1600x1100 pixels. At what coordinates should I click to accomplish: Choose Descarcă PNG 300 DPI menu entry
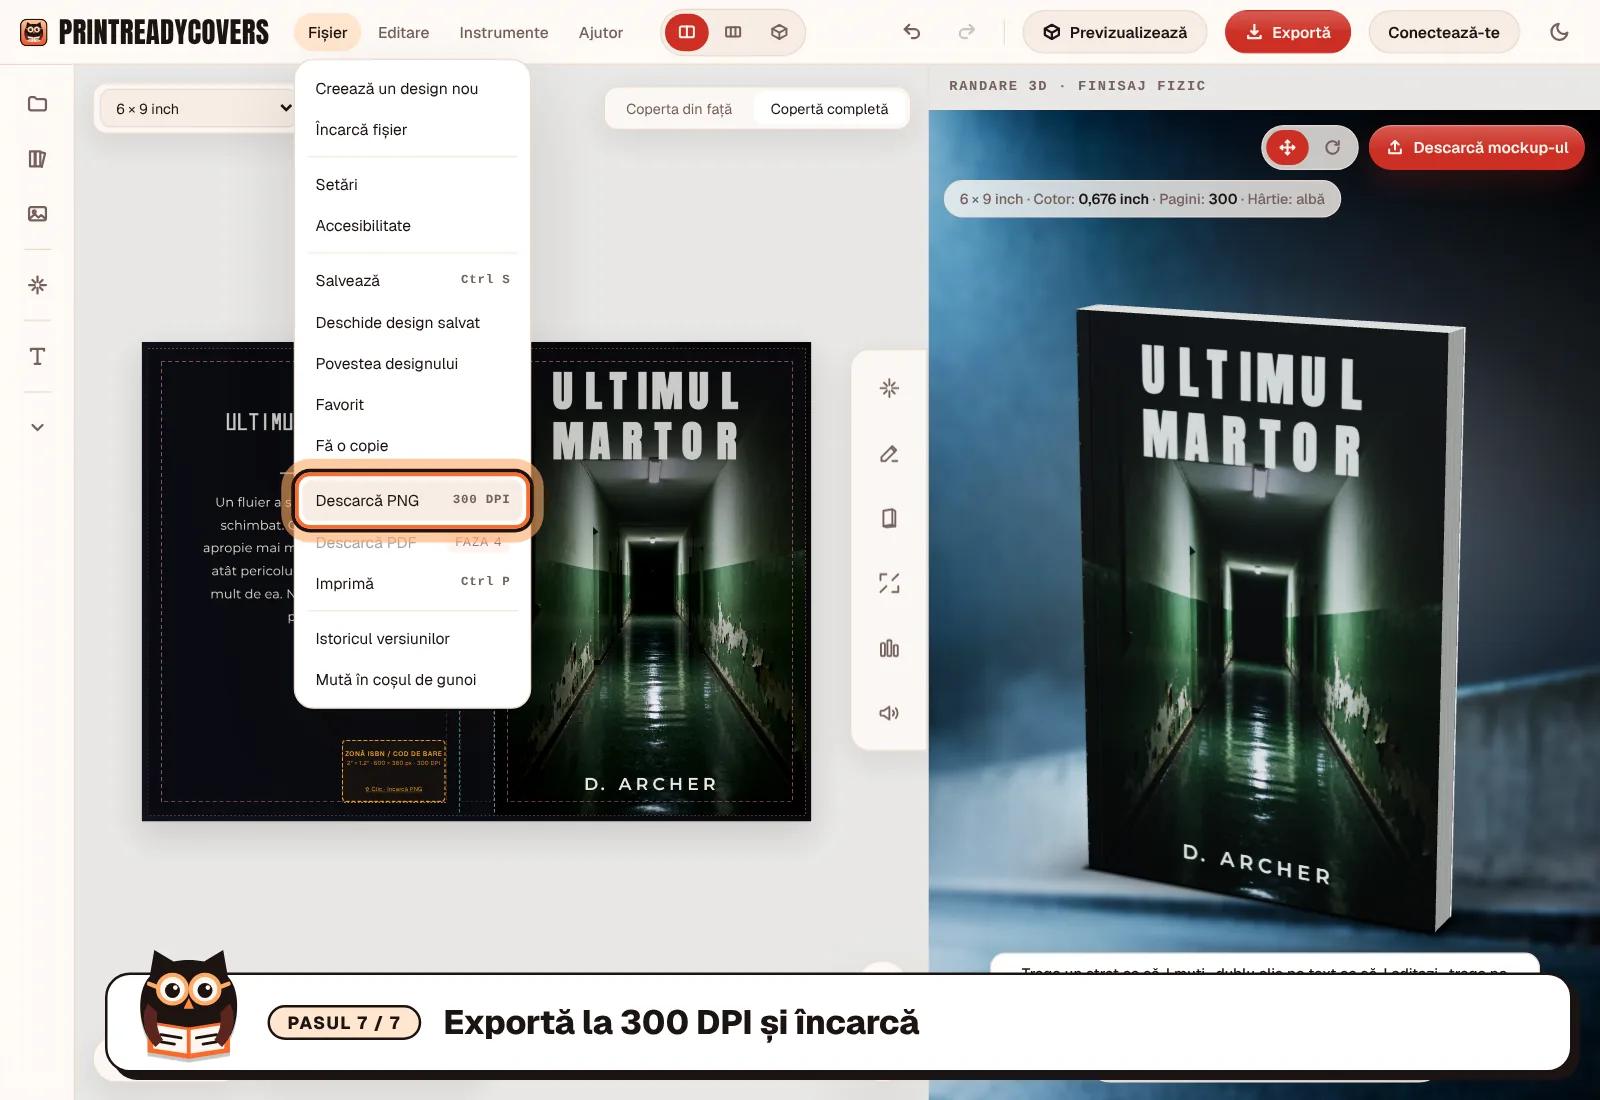412,500
